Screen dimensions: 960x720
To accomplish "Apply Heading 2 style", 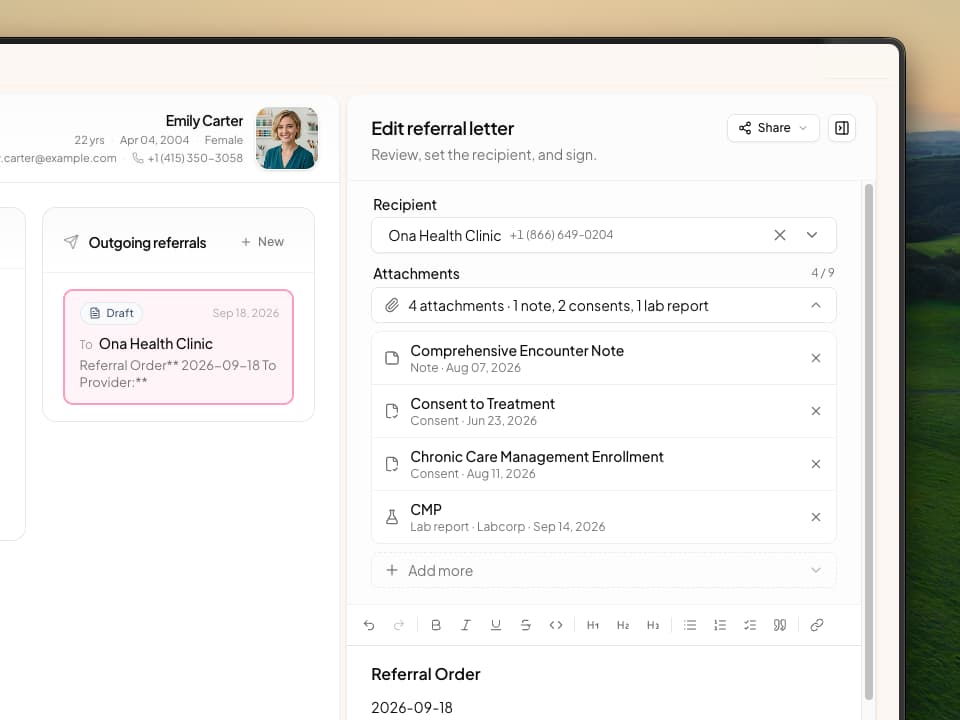I will pos(623,625).
